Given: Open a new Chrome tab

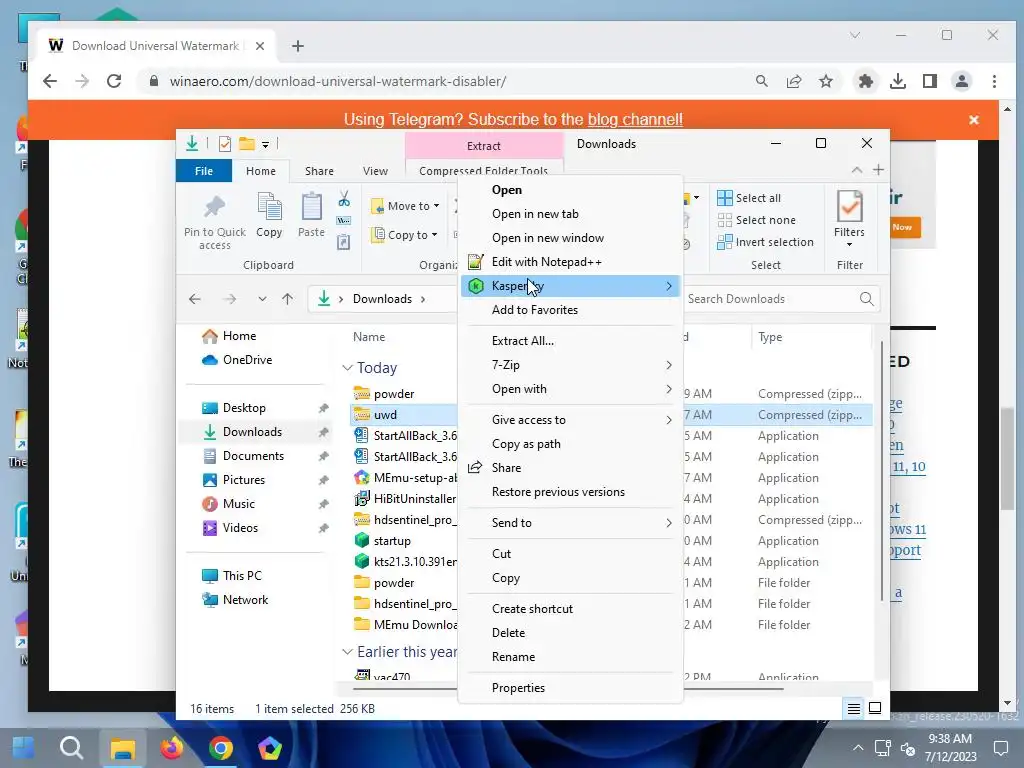Looking at the screenshot, I should pos(298,46).
